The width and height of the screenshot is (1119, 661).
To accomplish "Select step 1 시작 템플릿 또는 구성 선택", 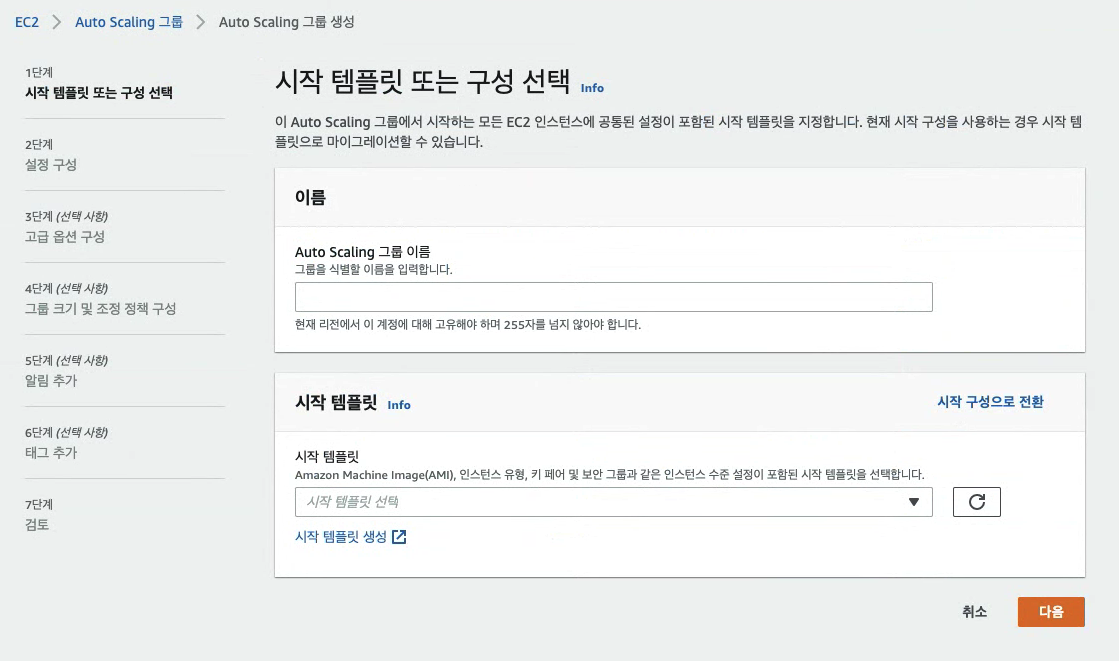I will (x=99, y=93).
